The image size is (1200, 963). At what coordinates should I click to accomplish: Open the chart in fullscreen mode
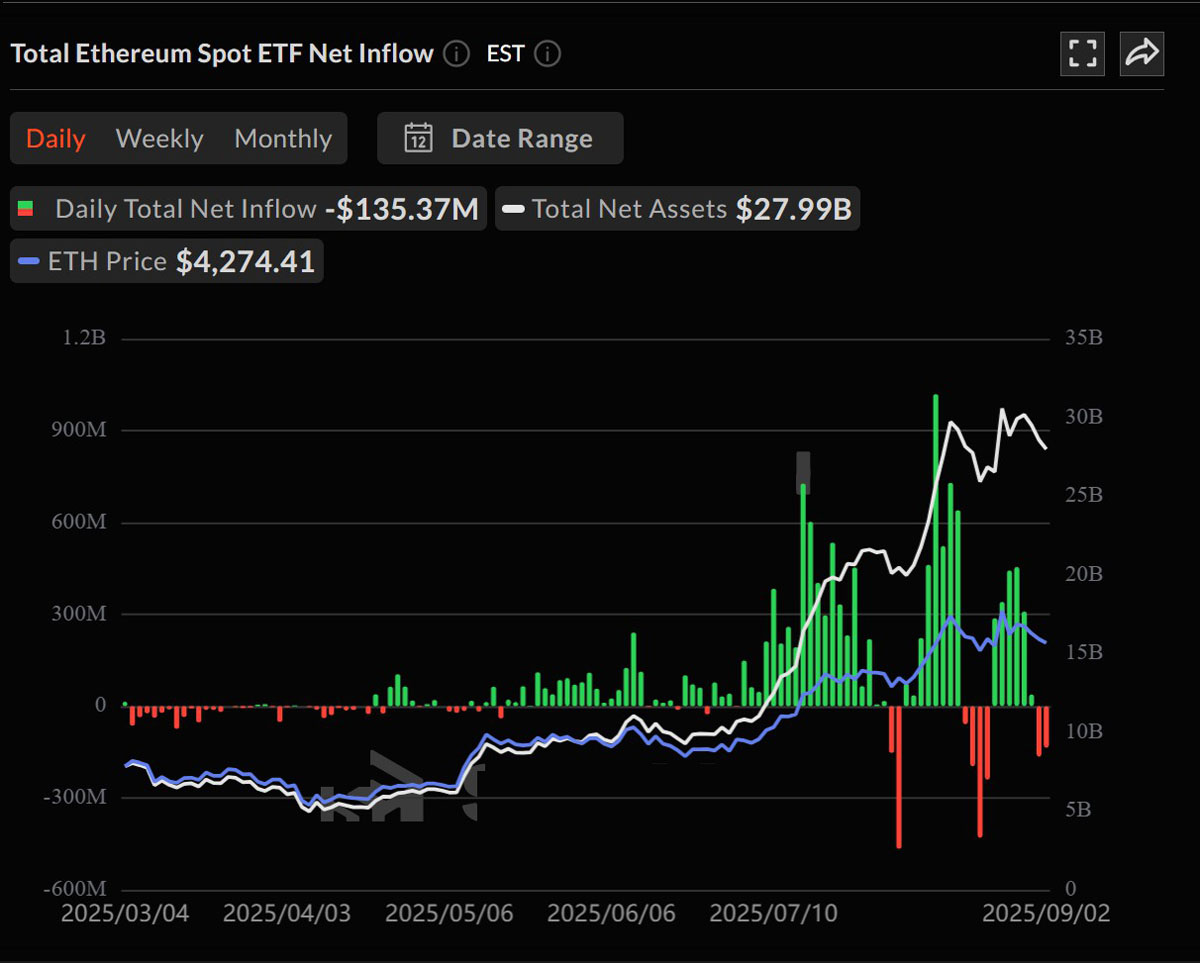[x=1082, y=54]
